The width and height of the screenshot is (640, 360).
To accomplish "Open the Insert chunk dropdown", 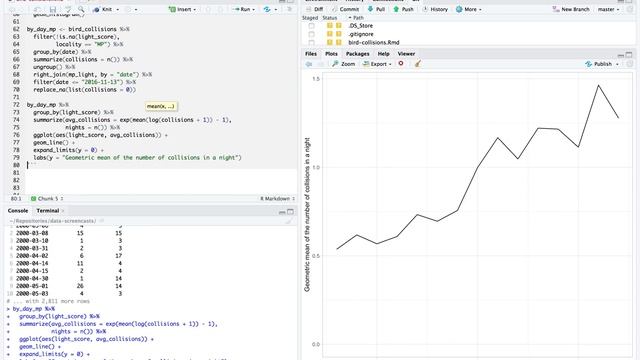I will pyautogui.click(x=182, y=9).
